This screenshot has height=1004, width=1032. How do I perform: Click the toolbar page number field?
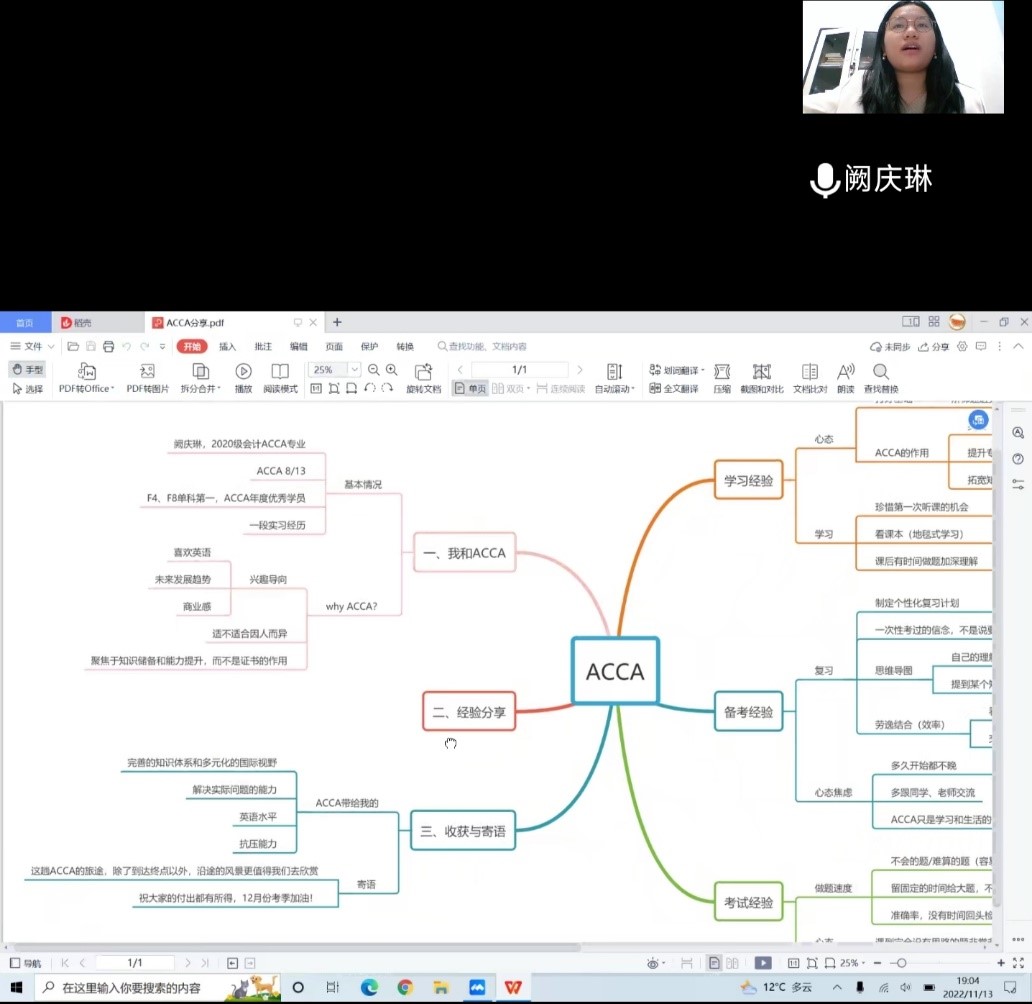coord(519,369)
